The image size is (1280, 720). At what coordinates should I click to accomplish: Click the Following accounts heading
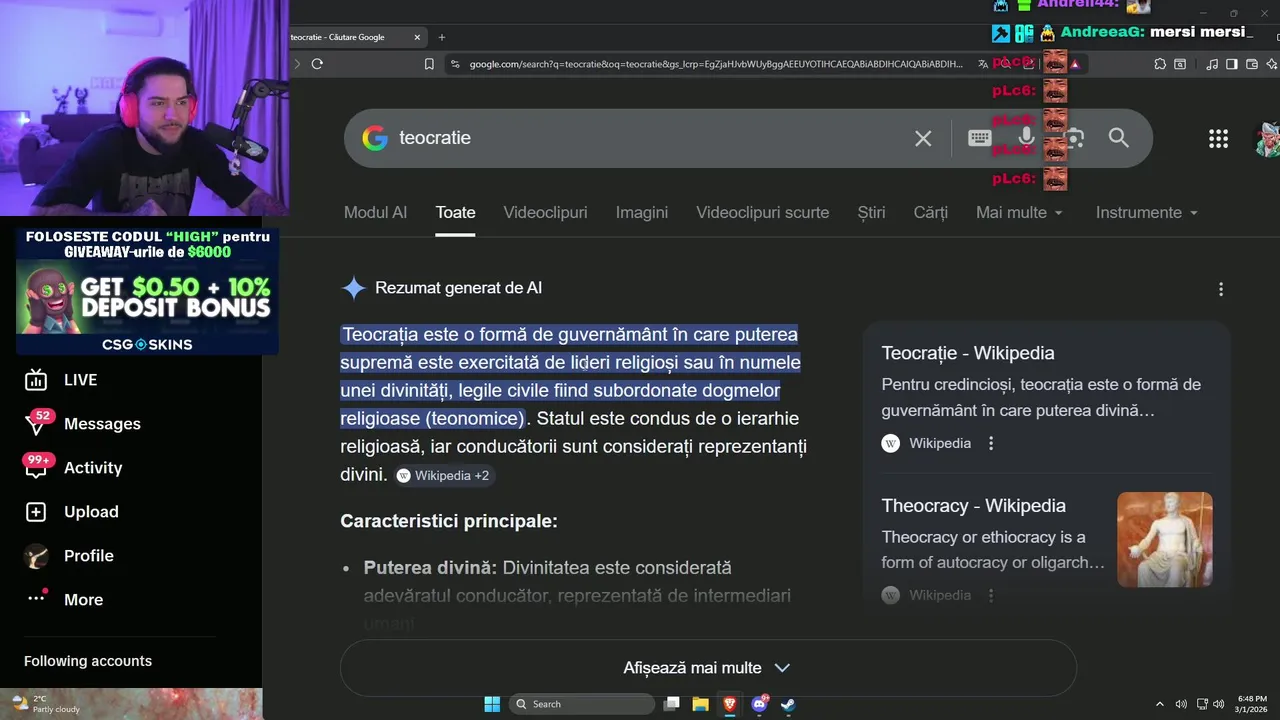[x=88, y=661]
